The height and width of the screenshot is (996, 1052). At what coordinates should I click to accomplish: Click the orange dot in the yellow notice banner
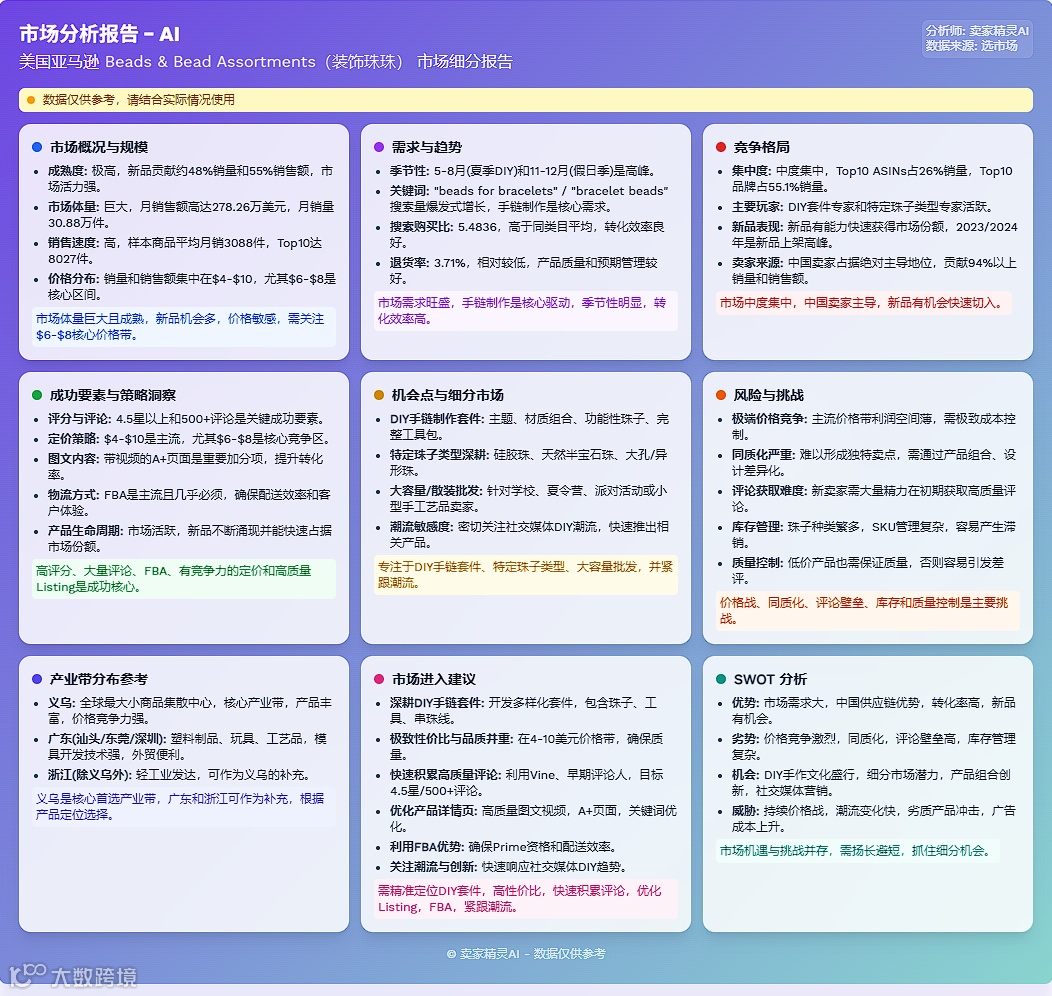(31, 100)
